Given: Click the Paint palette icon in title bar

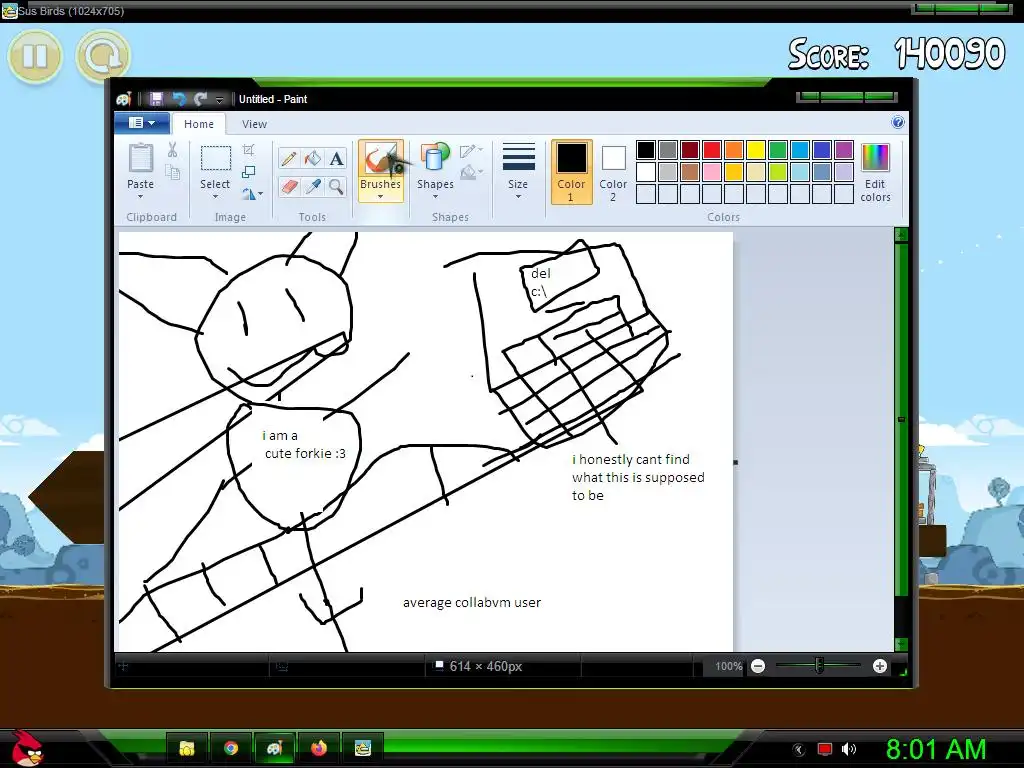Looking at the screenshot, I should [x=124, y=99].
